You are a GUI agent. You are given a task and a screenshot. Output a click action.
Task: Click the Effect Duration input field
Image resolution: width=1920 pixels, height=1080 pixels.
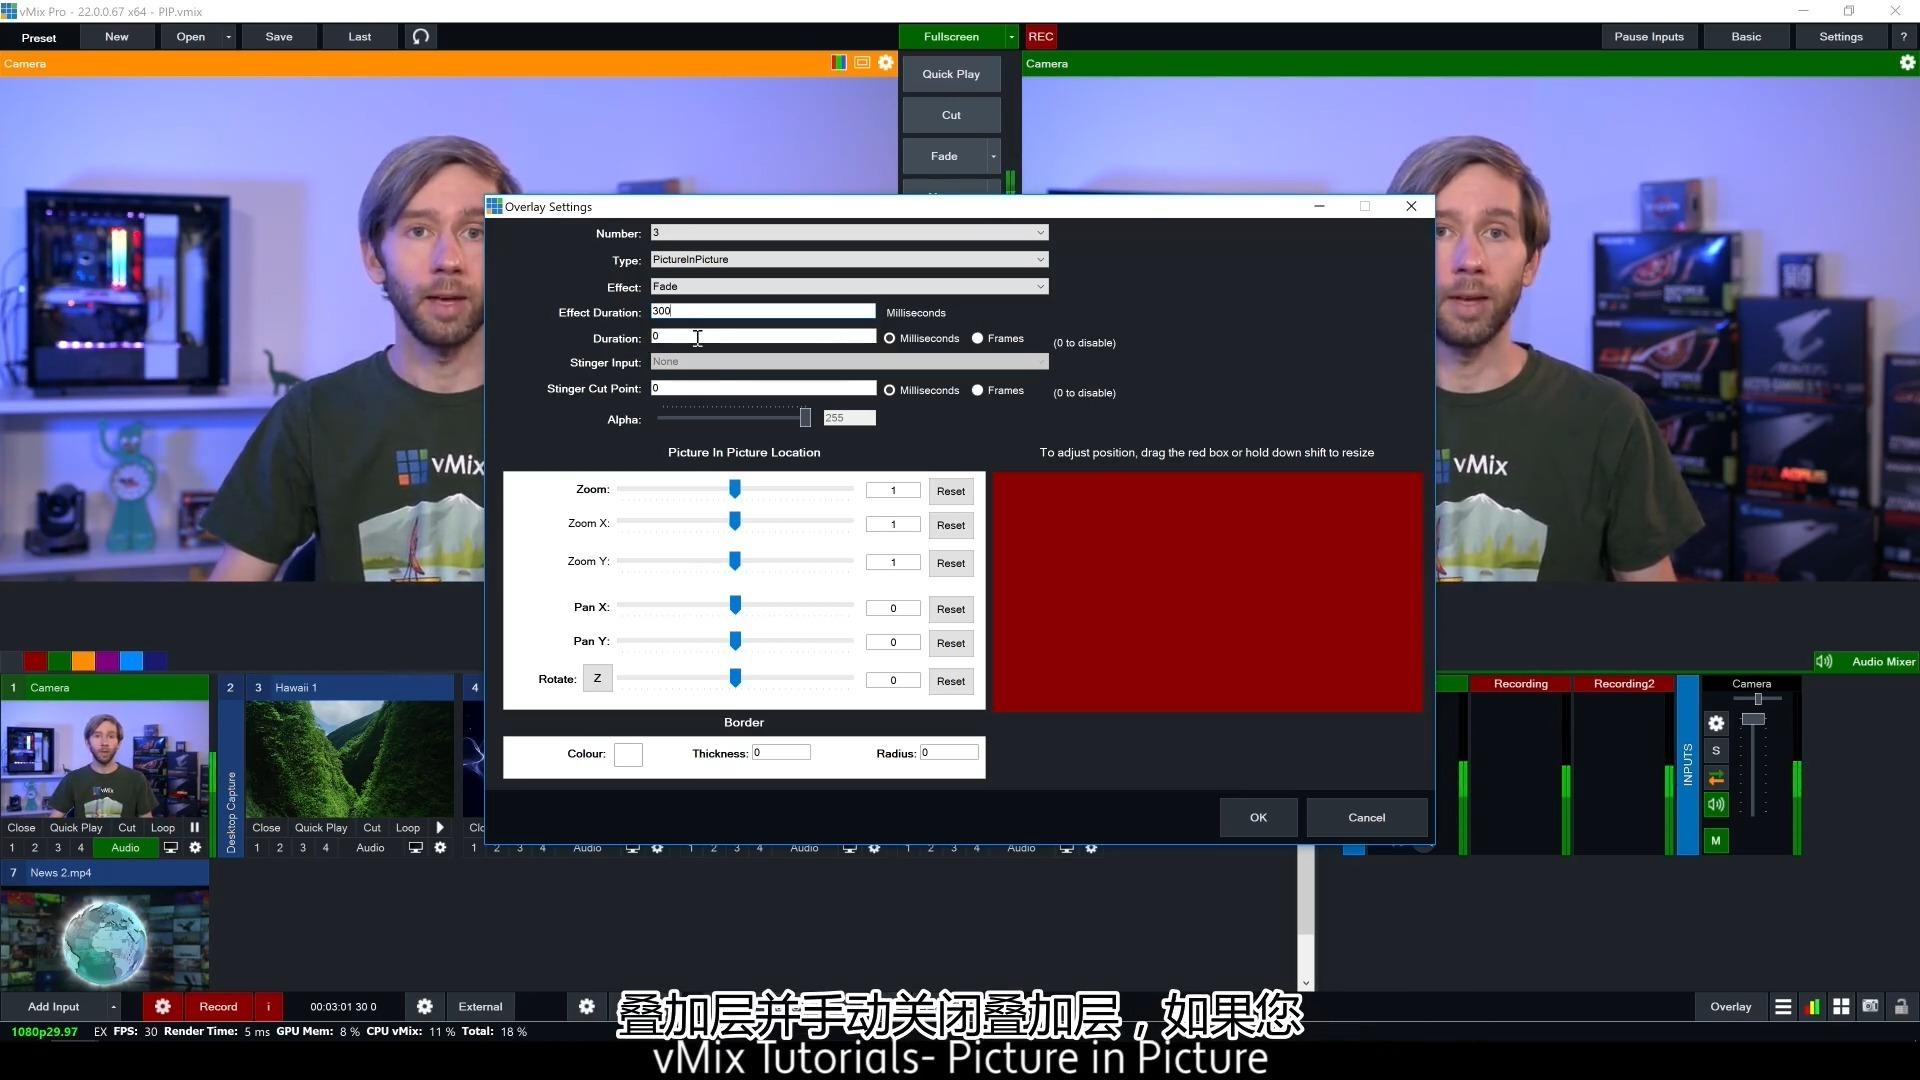pos(762,311)
